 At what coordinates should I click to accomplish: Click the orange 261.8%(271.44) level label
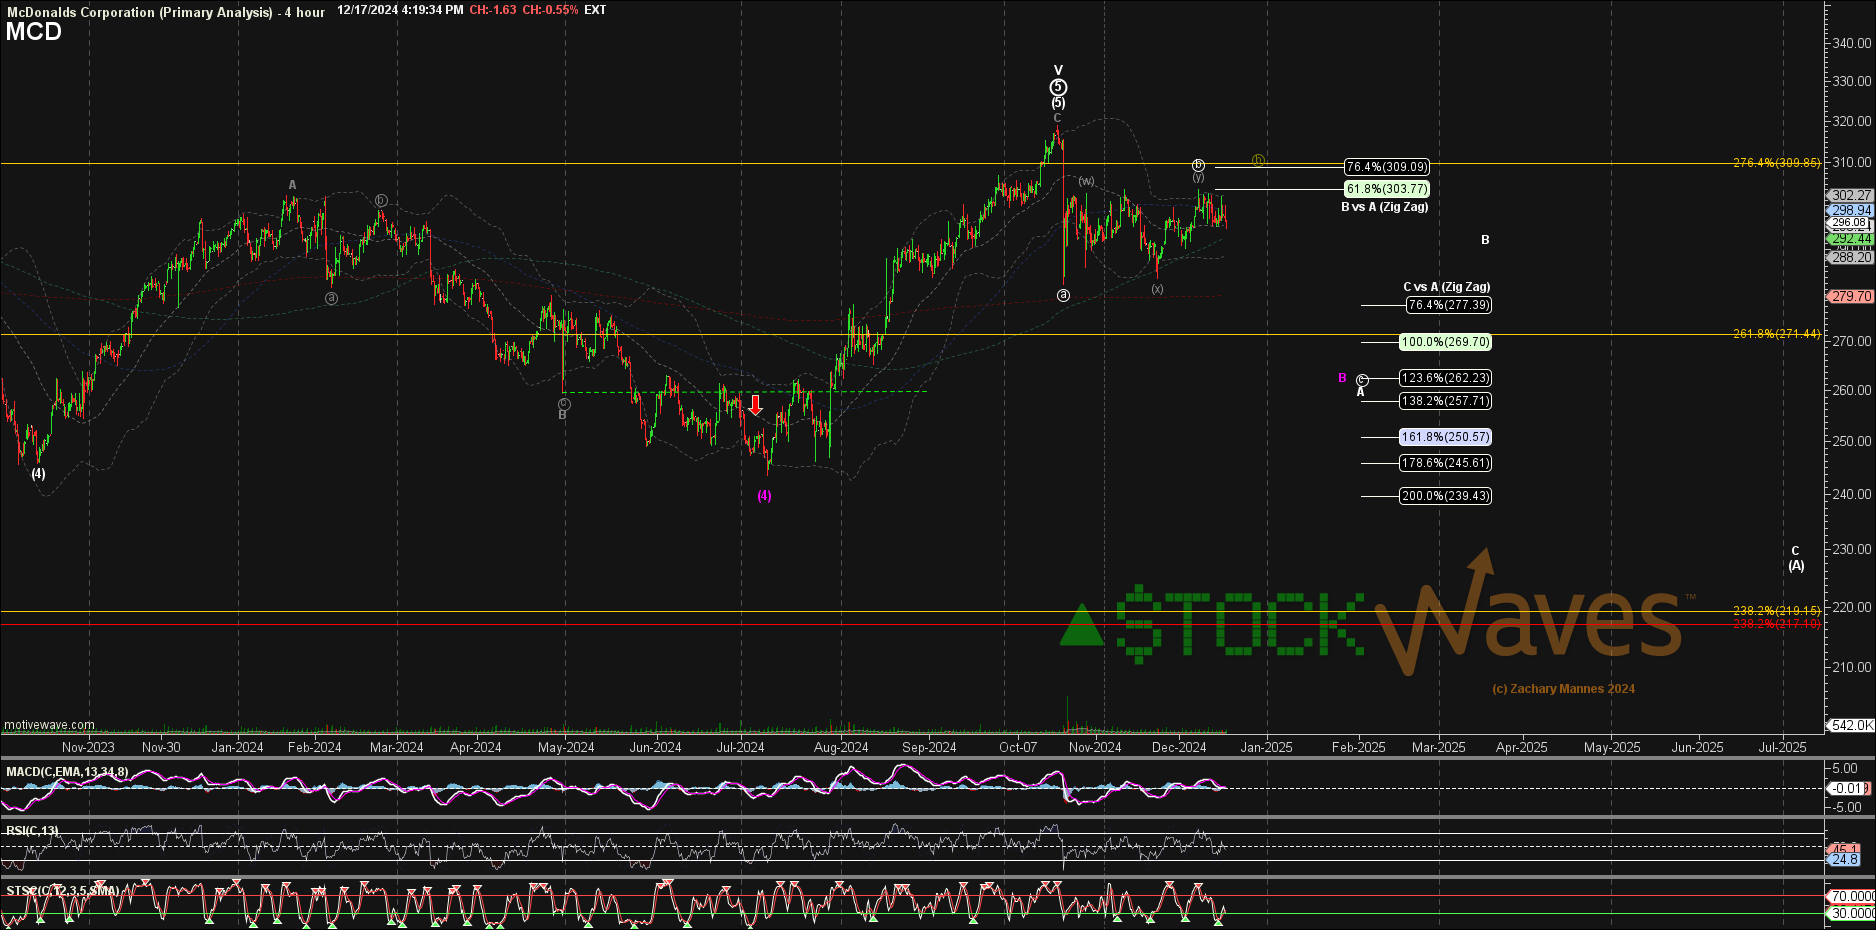(x=1777, y=334)
